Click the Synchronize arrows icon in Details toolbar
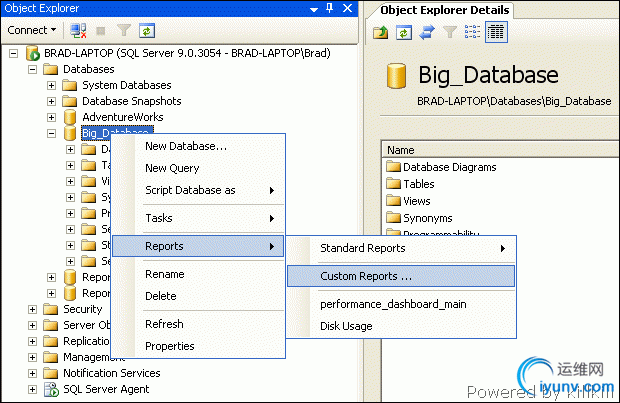This screenshot has height=403, width=620. 427,32
